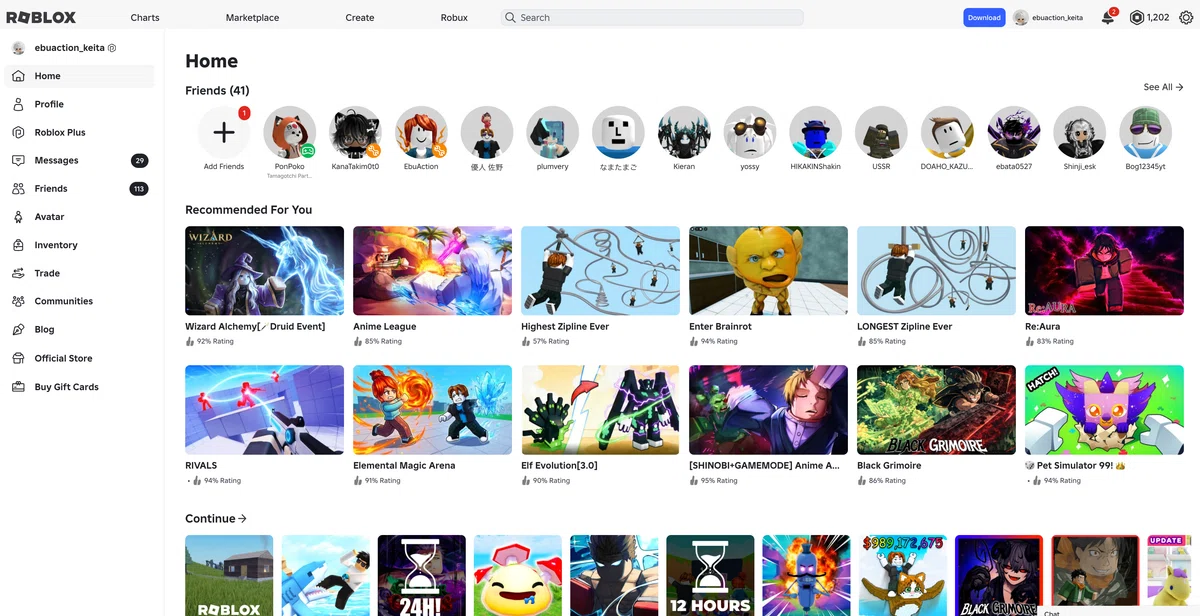Open USSR friend avatar
Screen dimensions: 1200x616
(x=881, y=132)
